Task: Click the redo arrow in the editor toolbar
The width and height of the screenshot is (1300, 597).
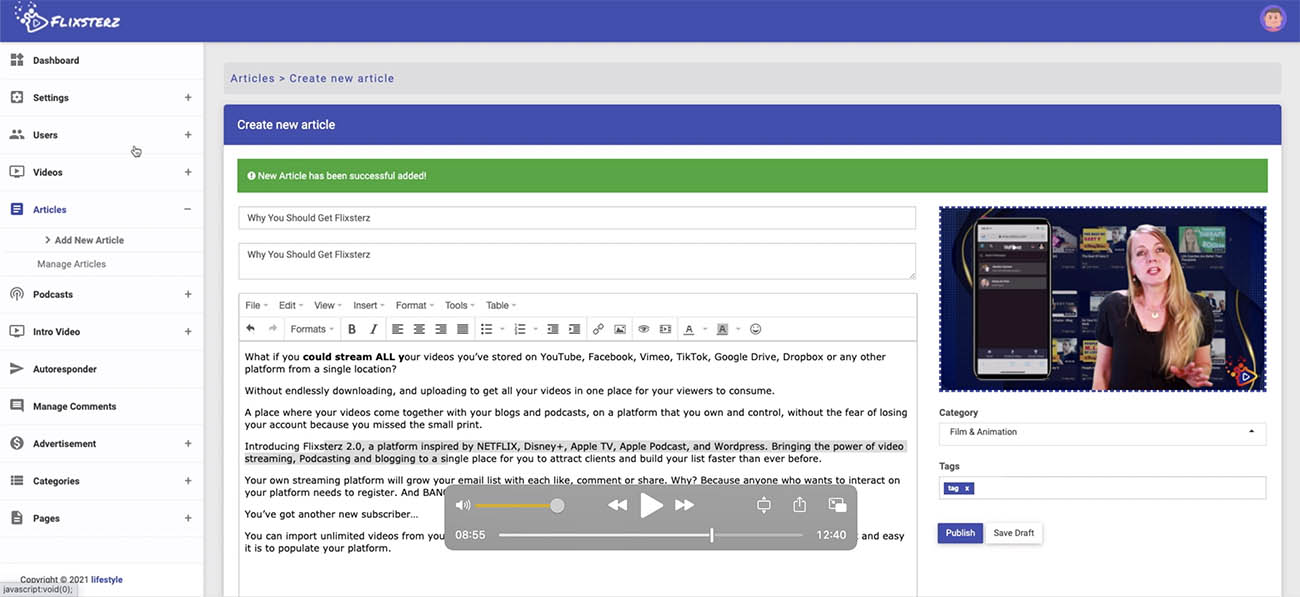Action: (x=272, y=329)
